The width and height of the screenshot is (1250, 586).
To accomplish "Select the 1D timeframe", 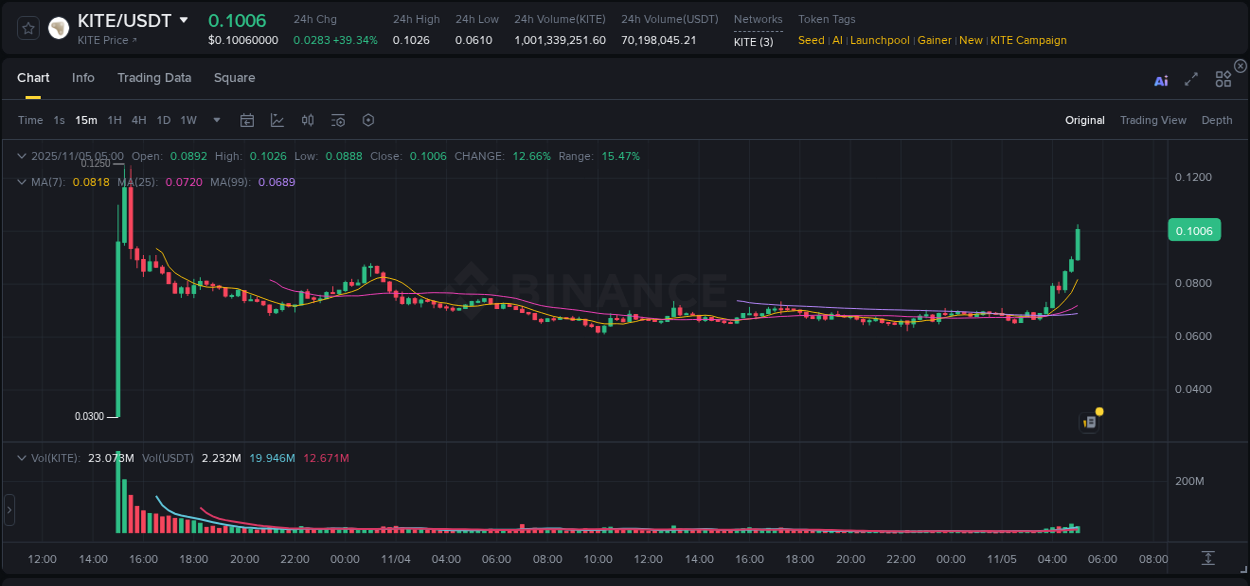I will click(163, 120).
